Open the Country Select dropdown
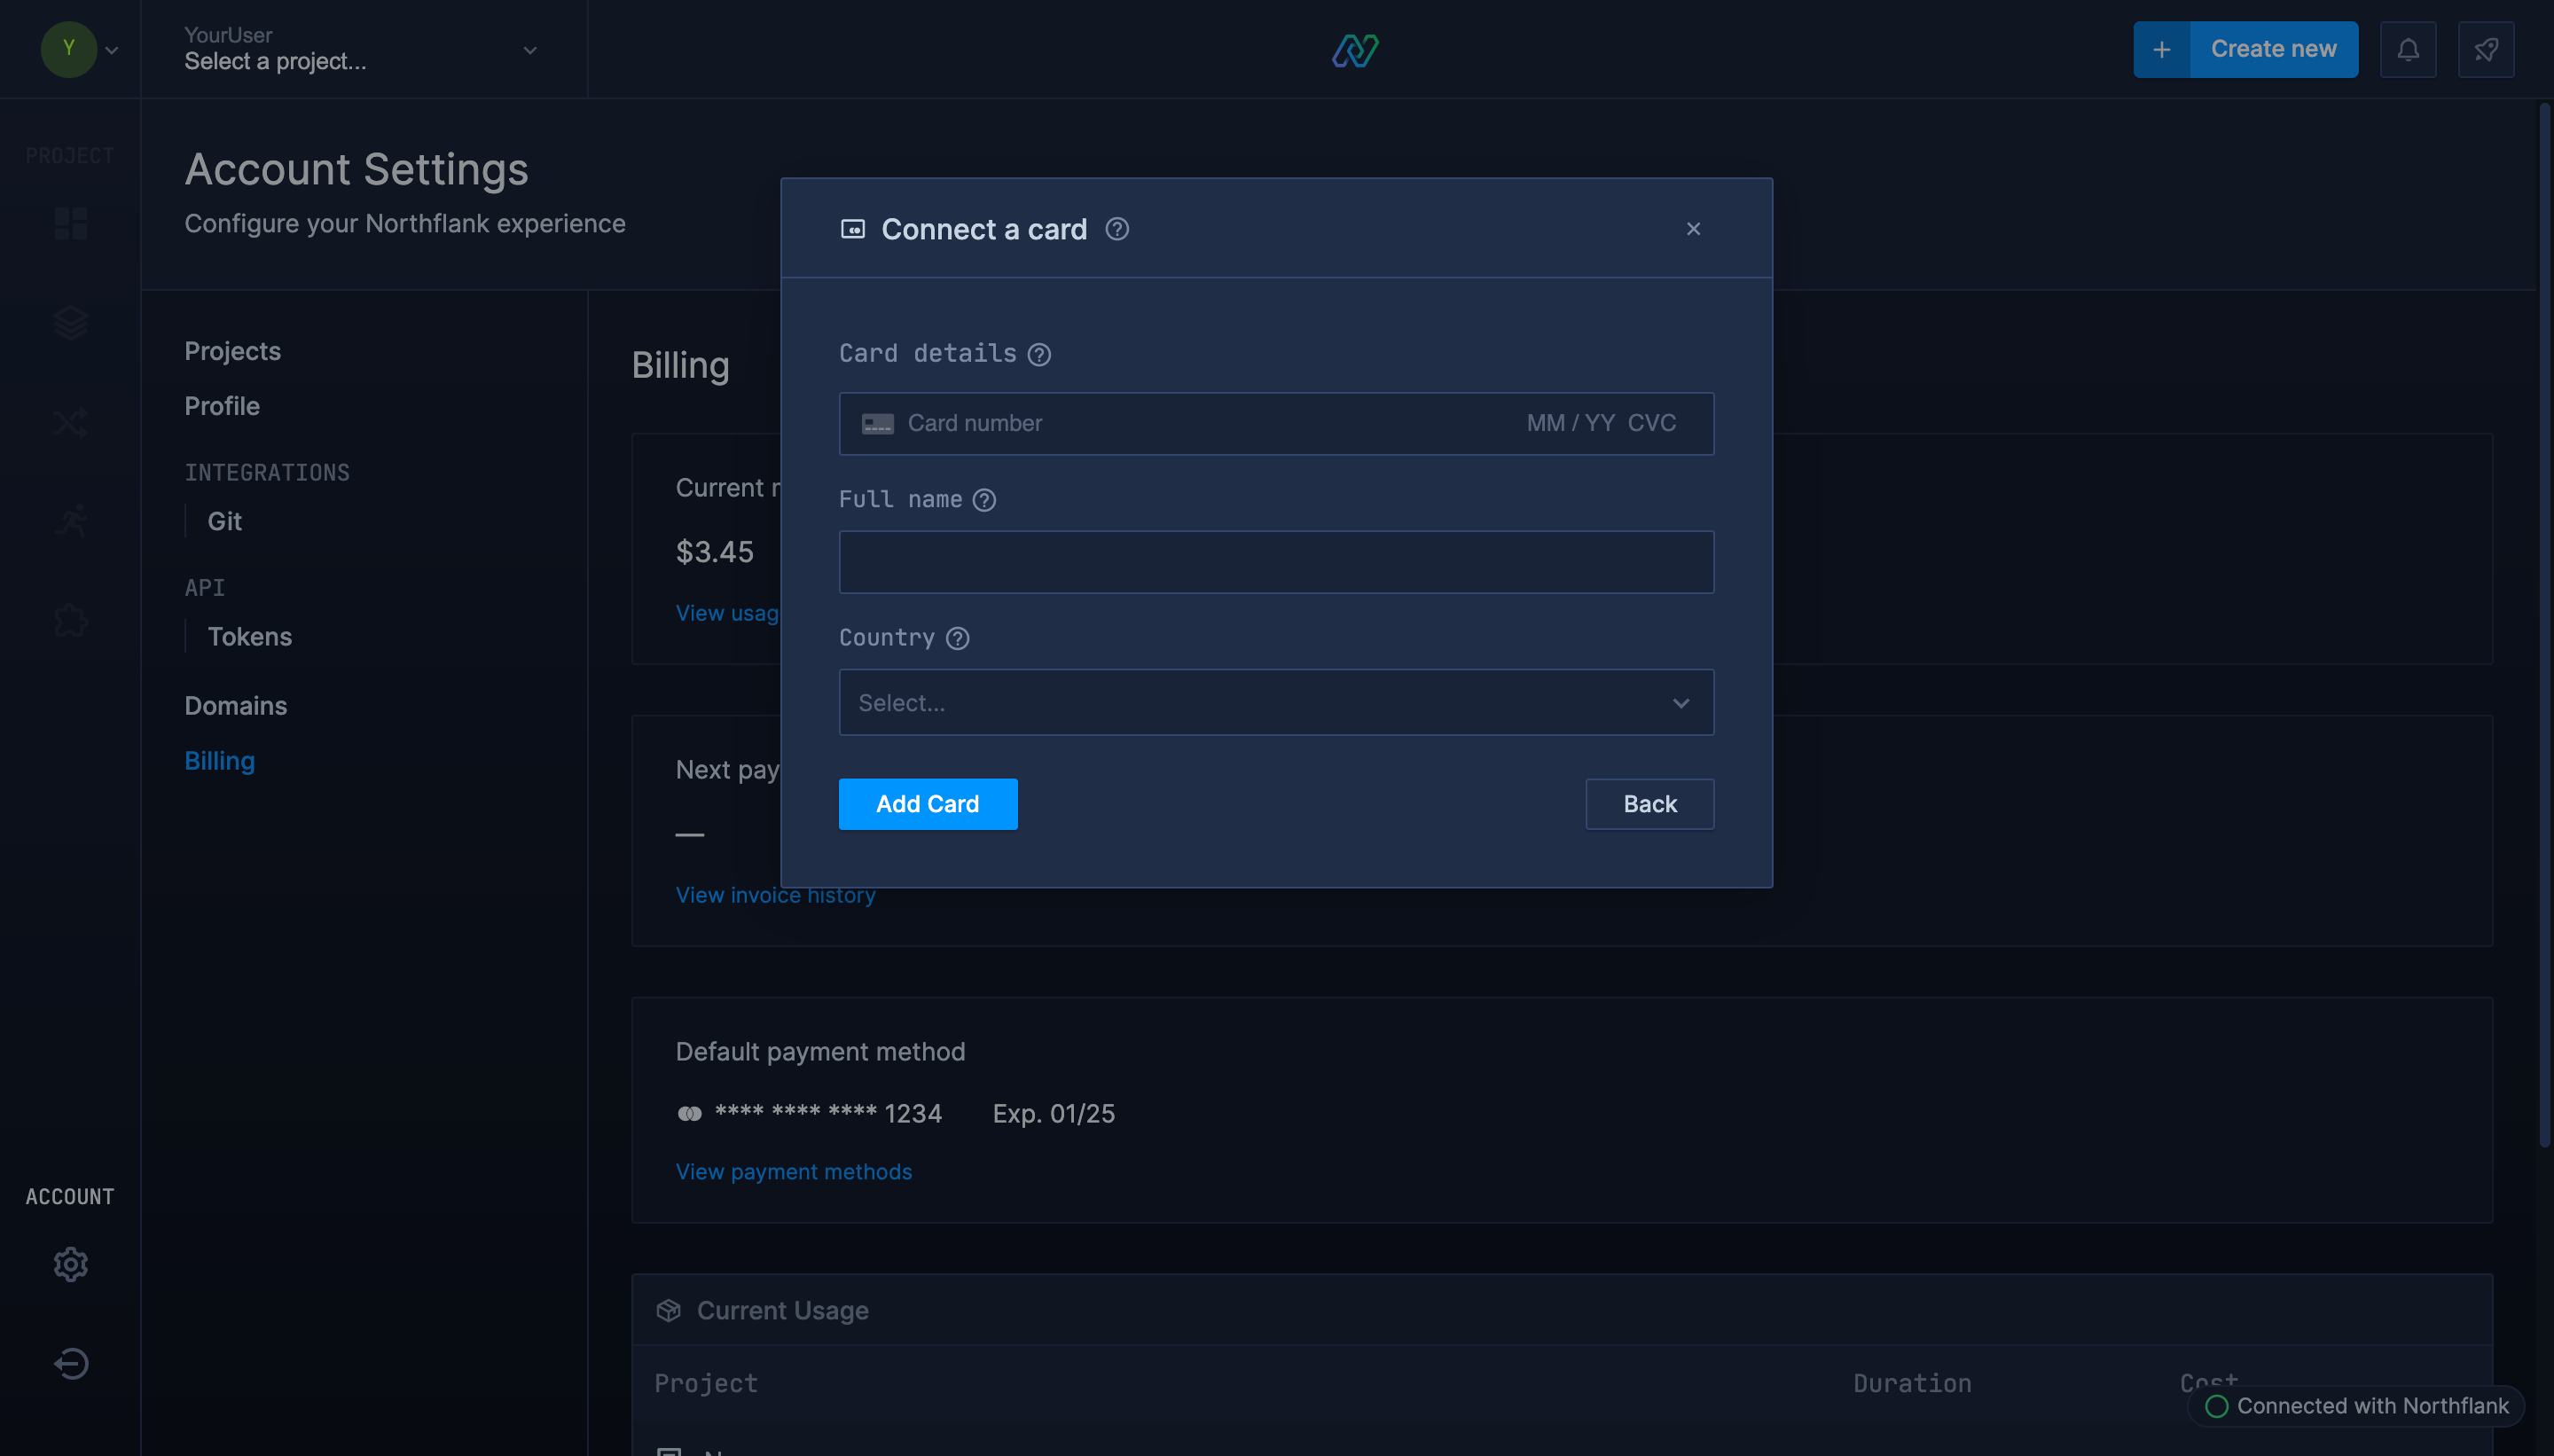 (1276, 702)
